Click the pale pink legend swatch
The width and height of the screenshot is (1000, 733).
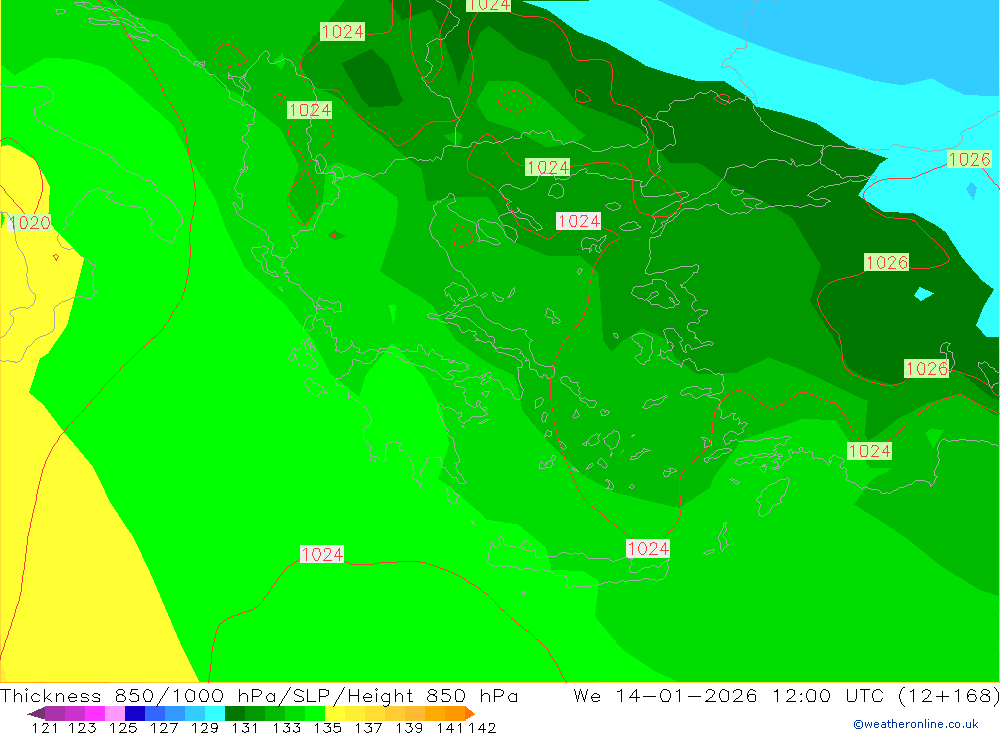click(x=115, y=713)
